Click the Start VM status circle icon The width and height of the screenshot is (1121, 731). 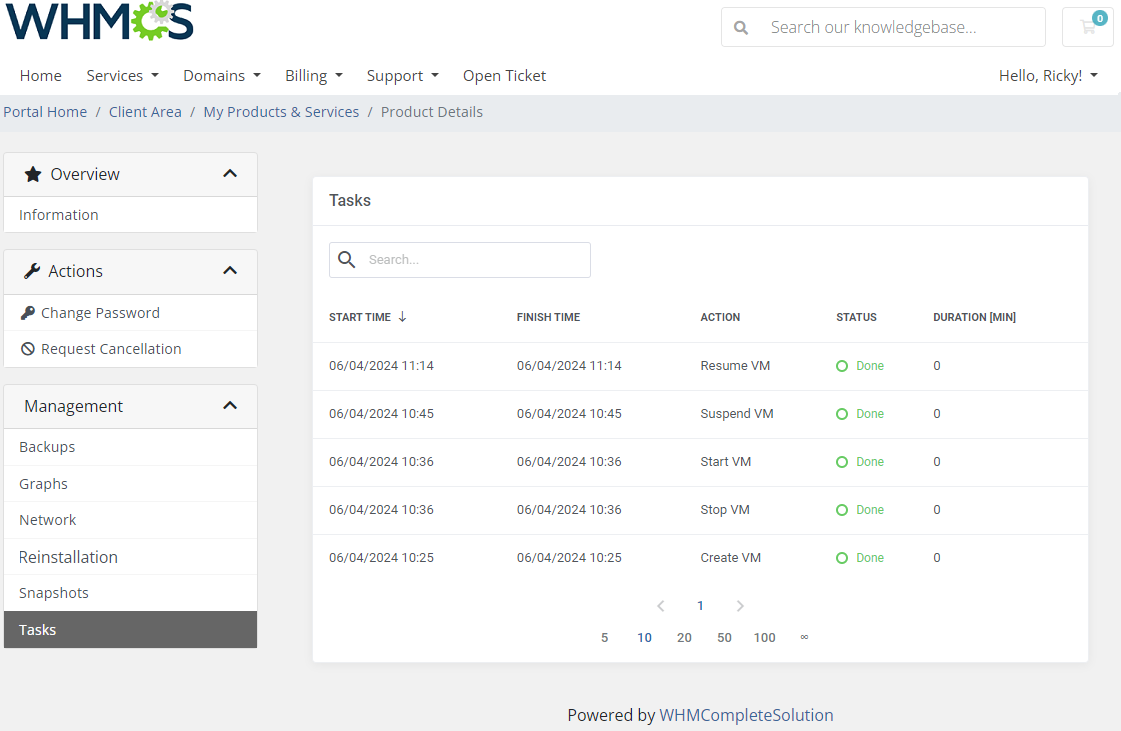[842, 462]
